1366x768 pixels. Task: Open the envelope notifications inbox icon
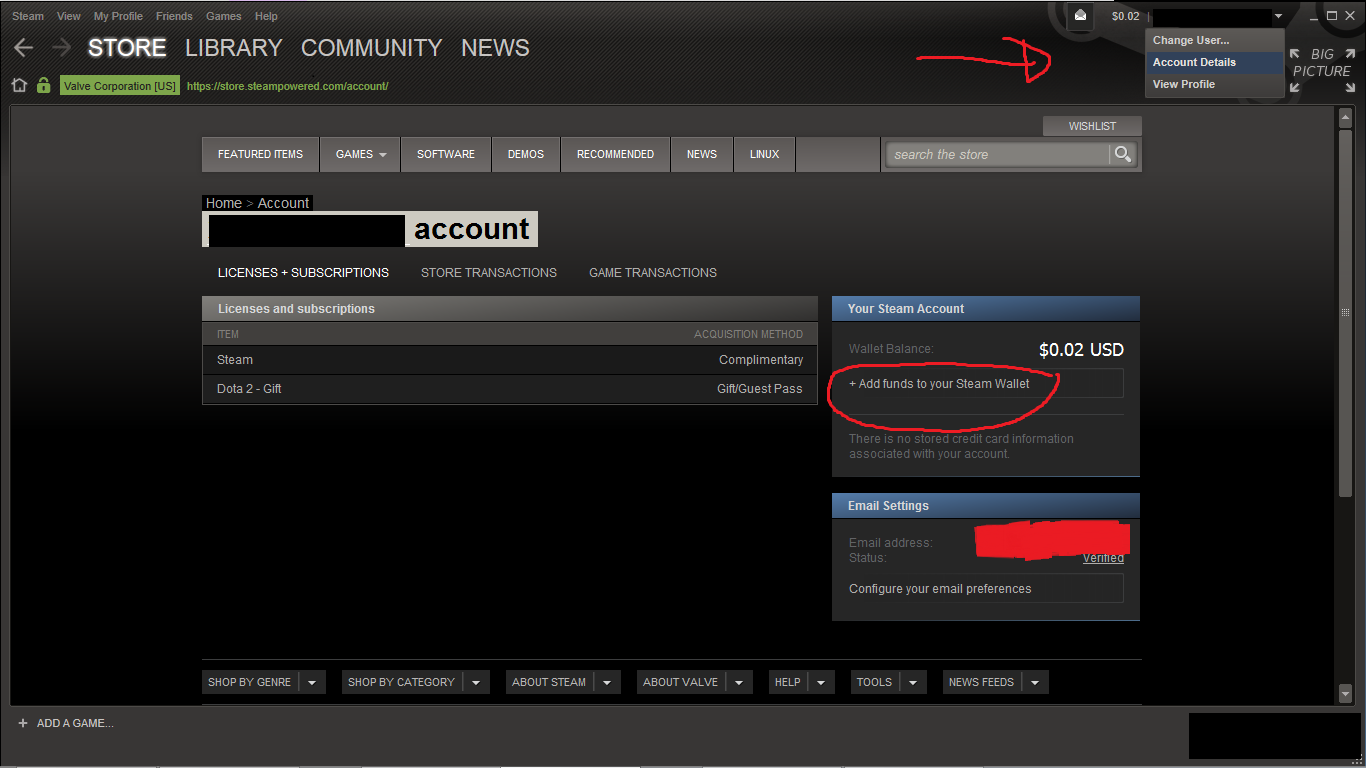coord(1080,16)
